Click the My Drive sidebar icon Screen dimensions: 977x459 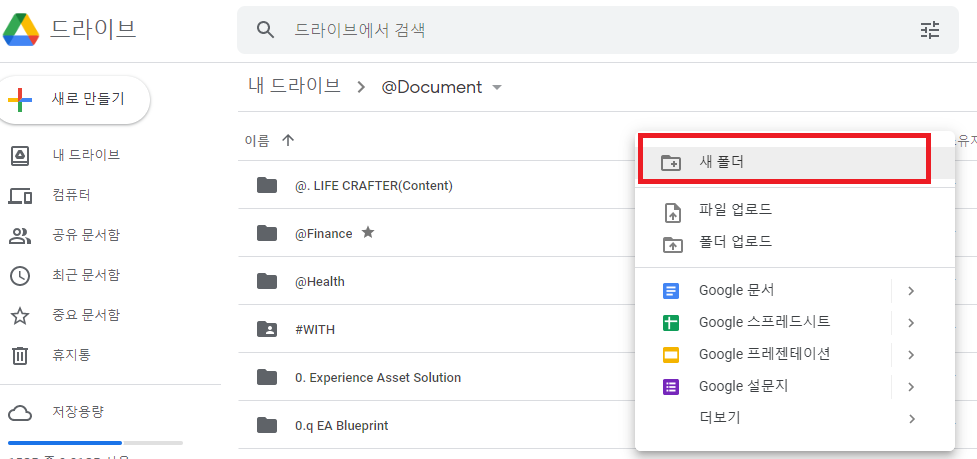click(x=20, y=156)
